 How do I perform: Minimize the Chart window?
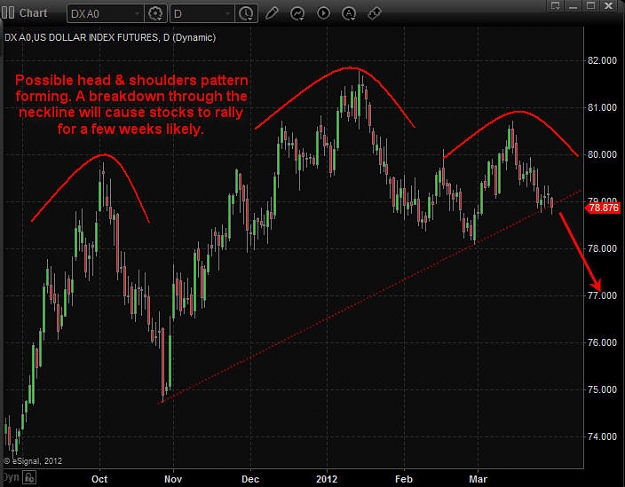(x=573, y=6)
